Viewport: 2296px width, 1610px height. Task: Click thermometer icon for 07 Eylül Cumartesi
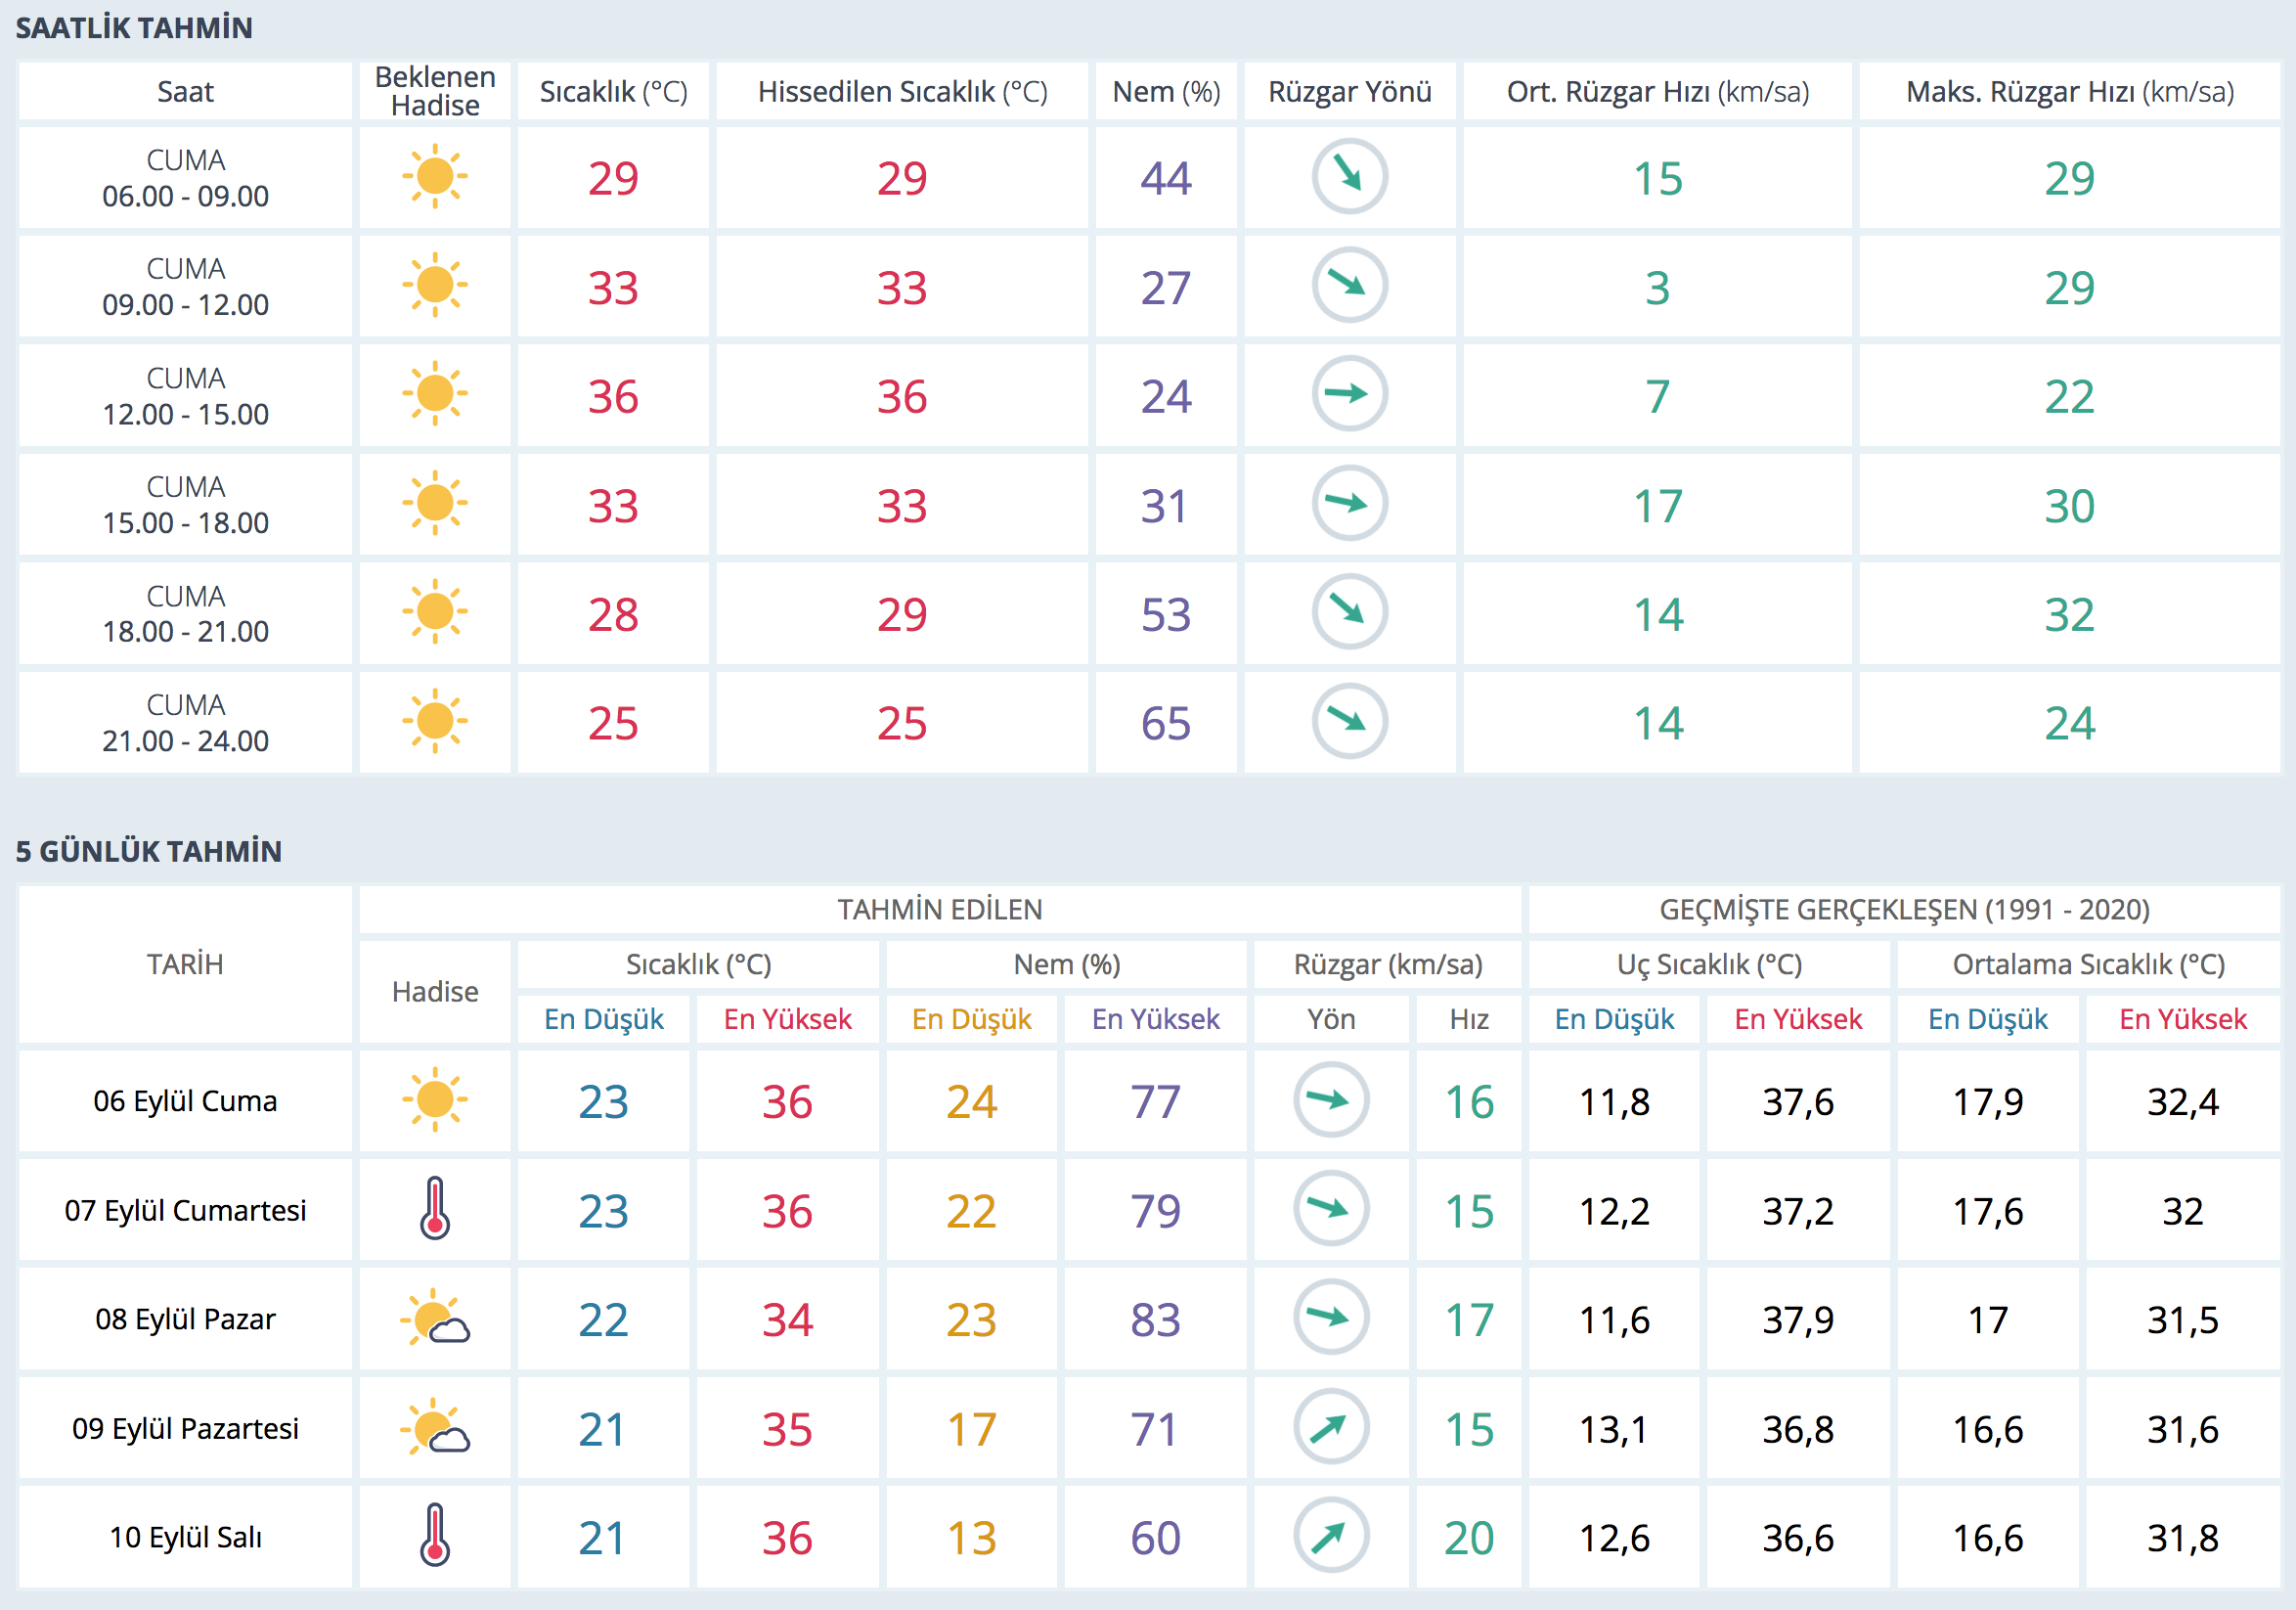[435, 1209]
